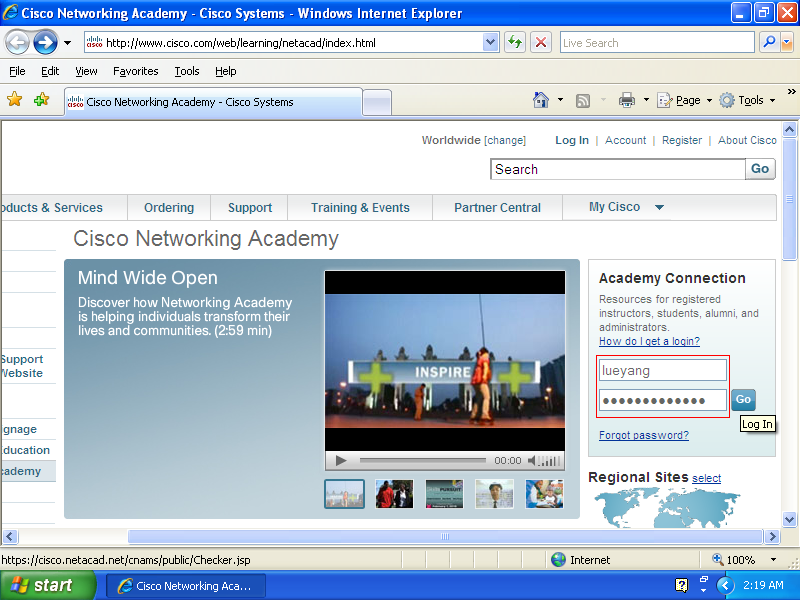
Task: Select the second video thumbnail
Action: (394, 494)
